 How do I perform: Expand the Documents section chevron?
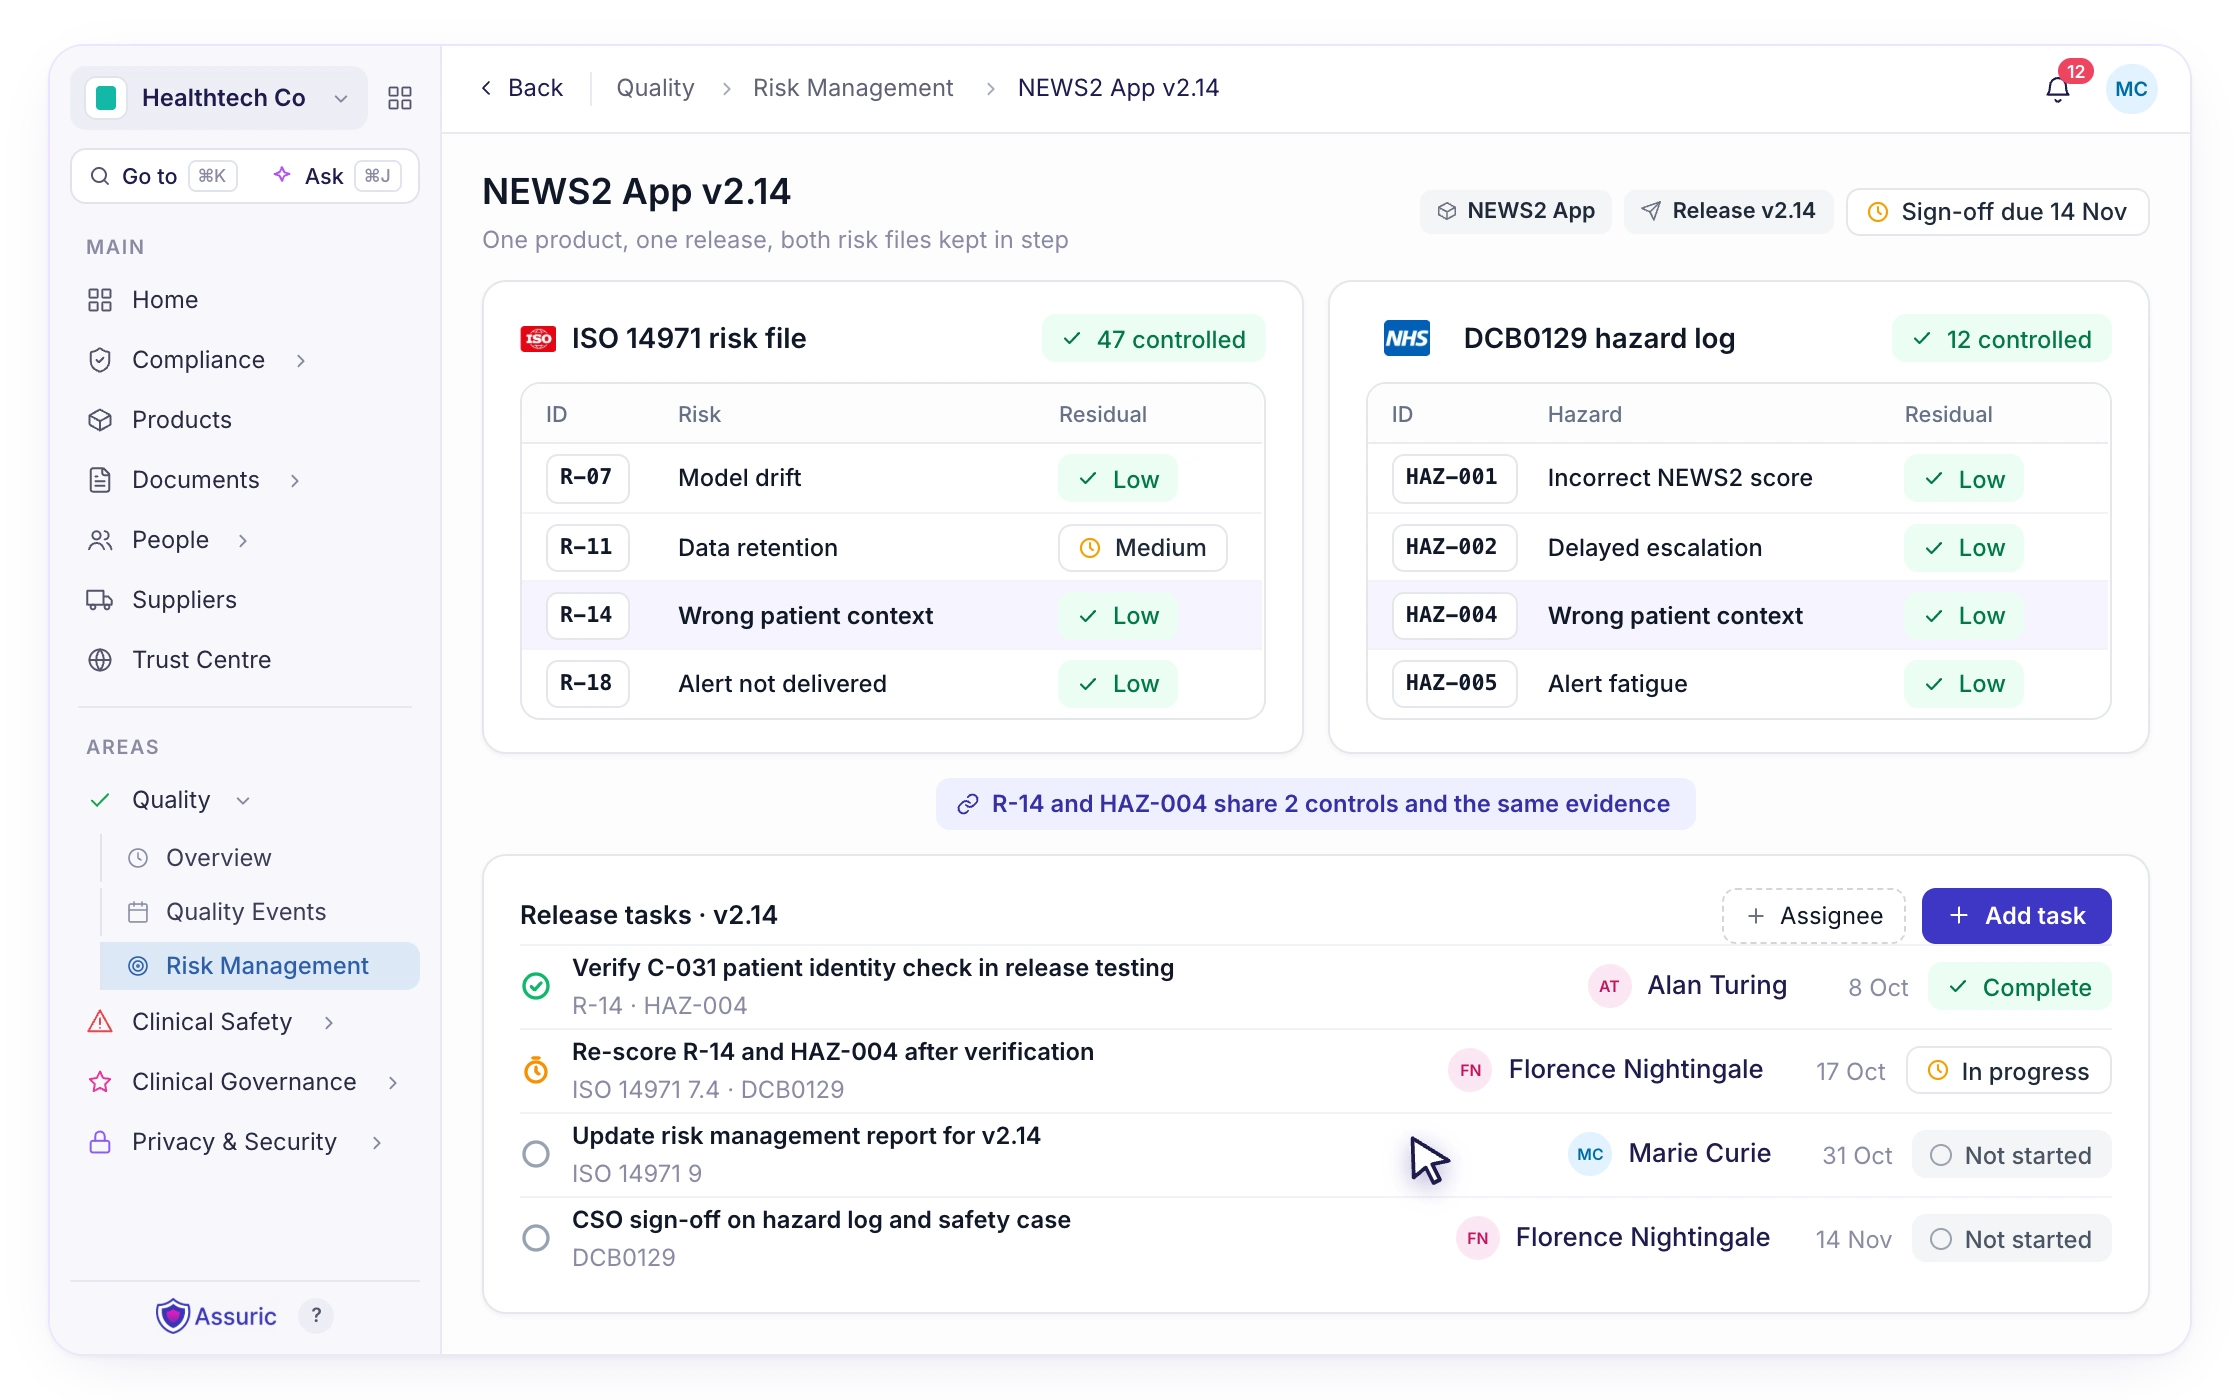coord(295,480)
